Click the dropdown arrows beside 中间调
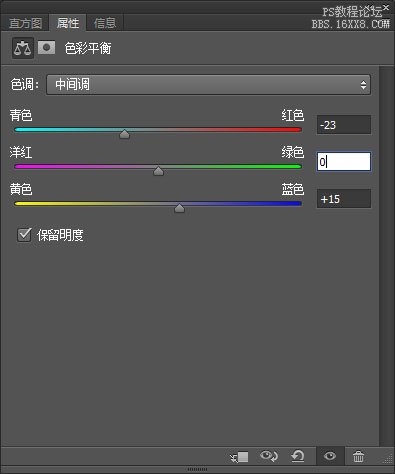This screenshot has height=474, width=395. (363, 85)
